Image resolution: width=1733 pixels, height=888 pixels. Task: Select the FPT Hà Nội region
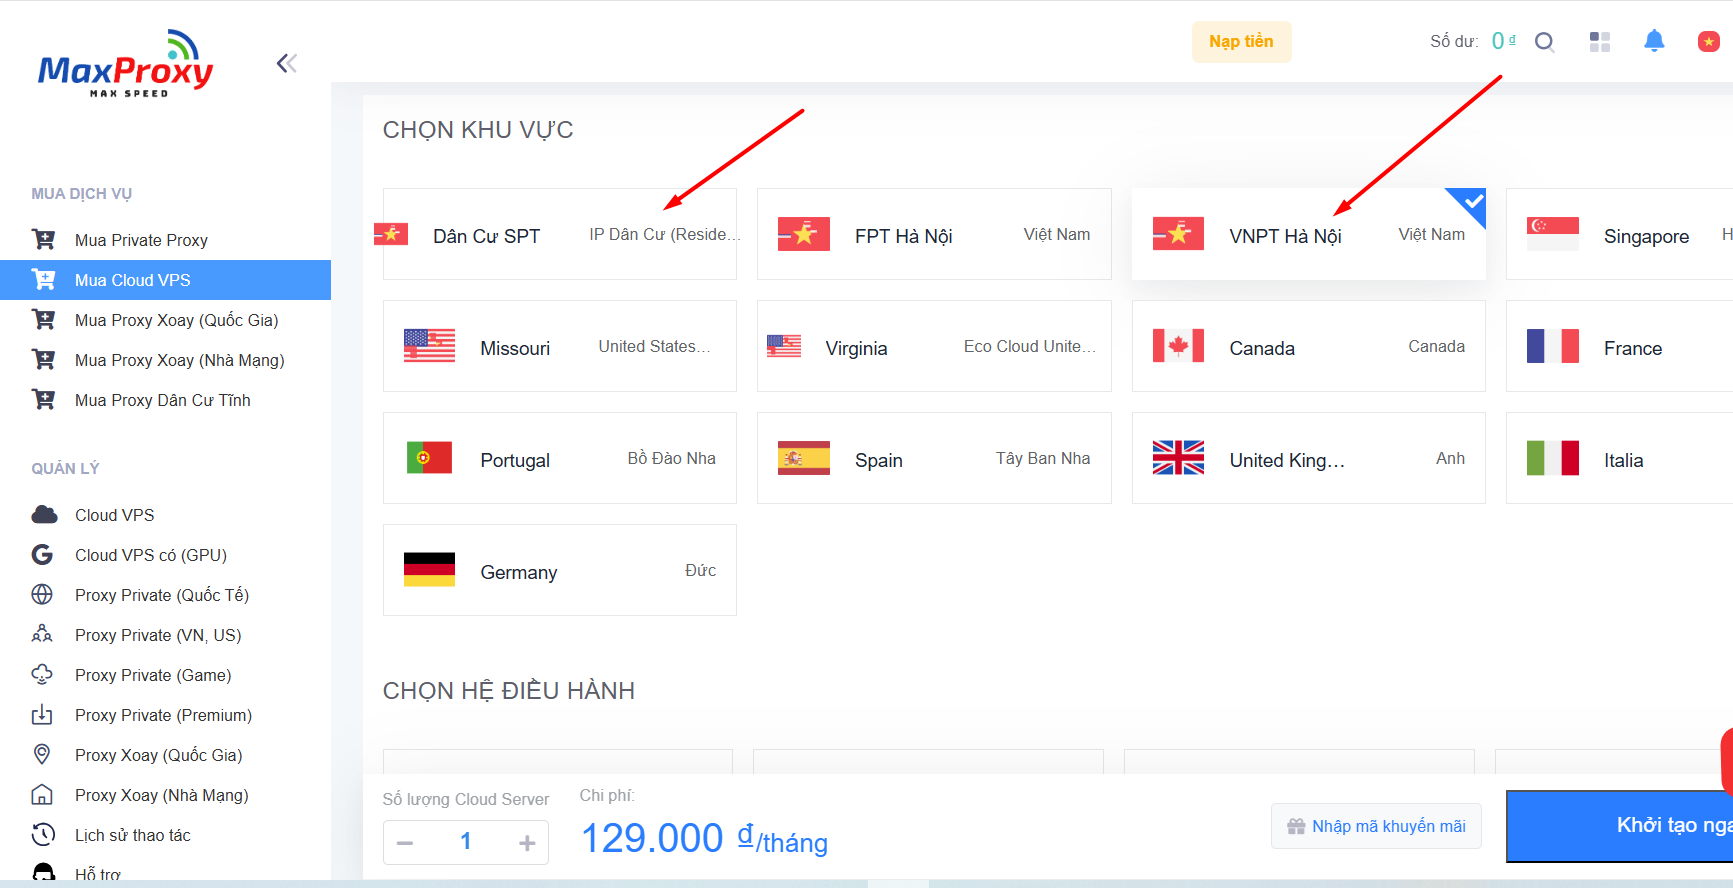[934, 234]
